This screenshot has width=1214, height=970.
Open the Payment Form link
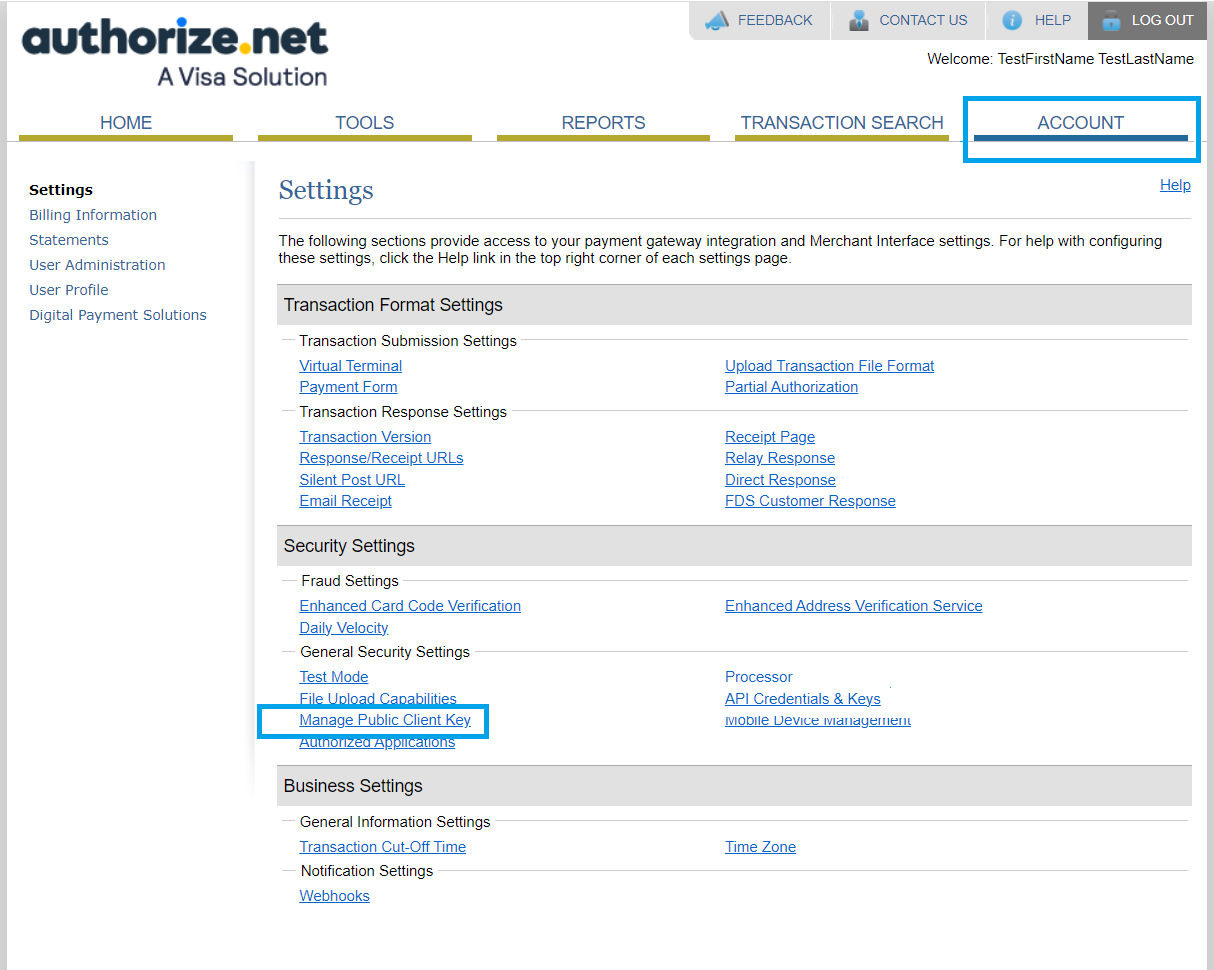pyautogui.click(x=348, y=387)
